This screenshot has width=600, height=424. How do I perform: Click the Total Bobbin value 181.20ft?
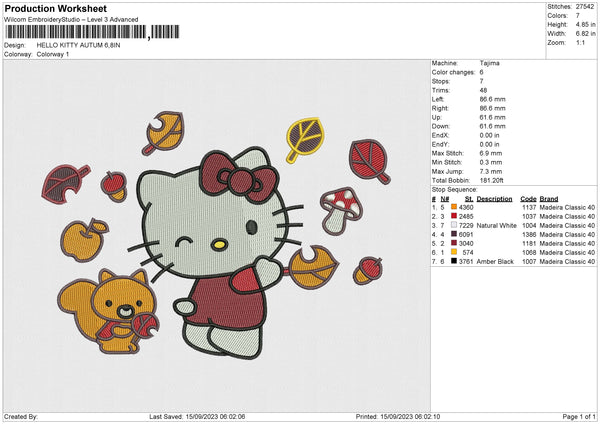491,181
